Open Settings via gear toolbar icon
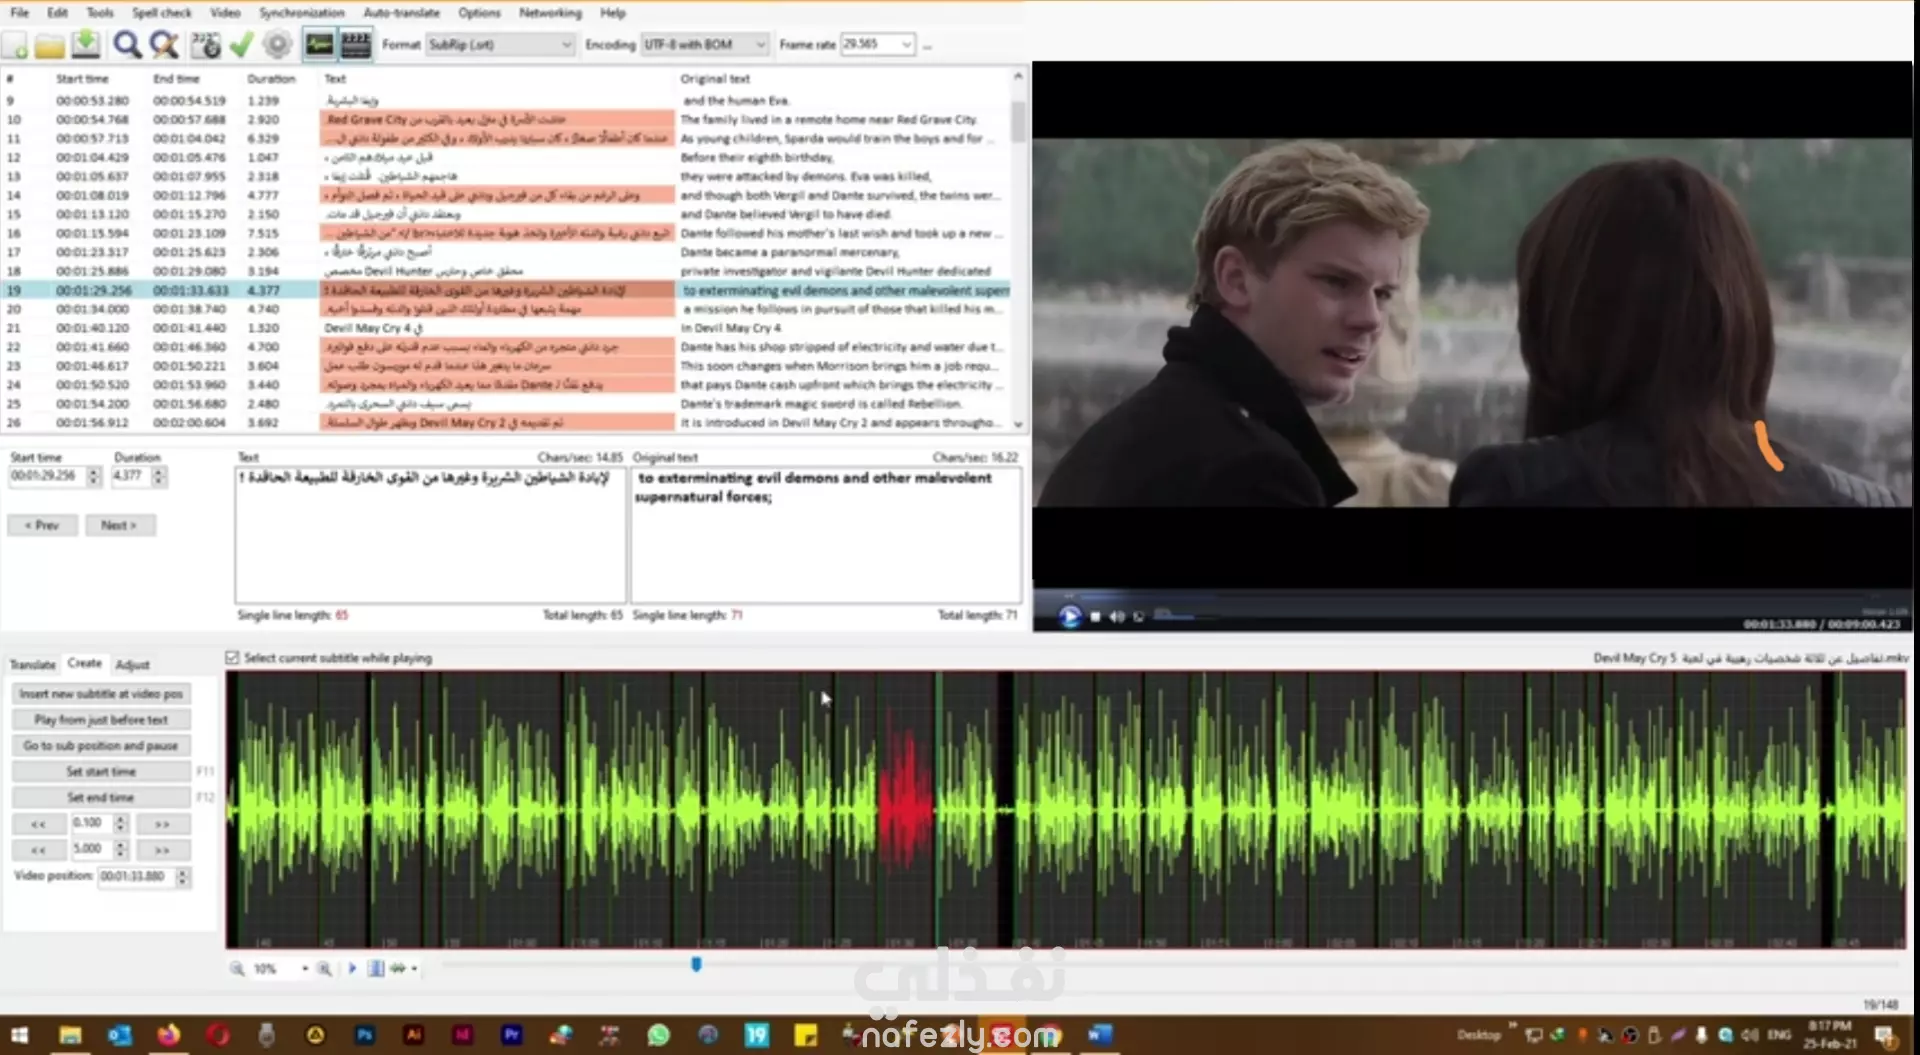The width and height of the screenshot is (1920, 1055). 278,45
